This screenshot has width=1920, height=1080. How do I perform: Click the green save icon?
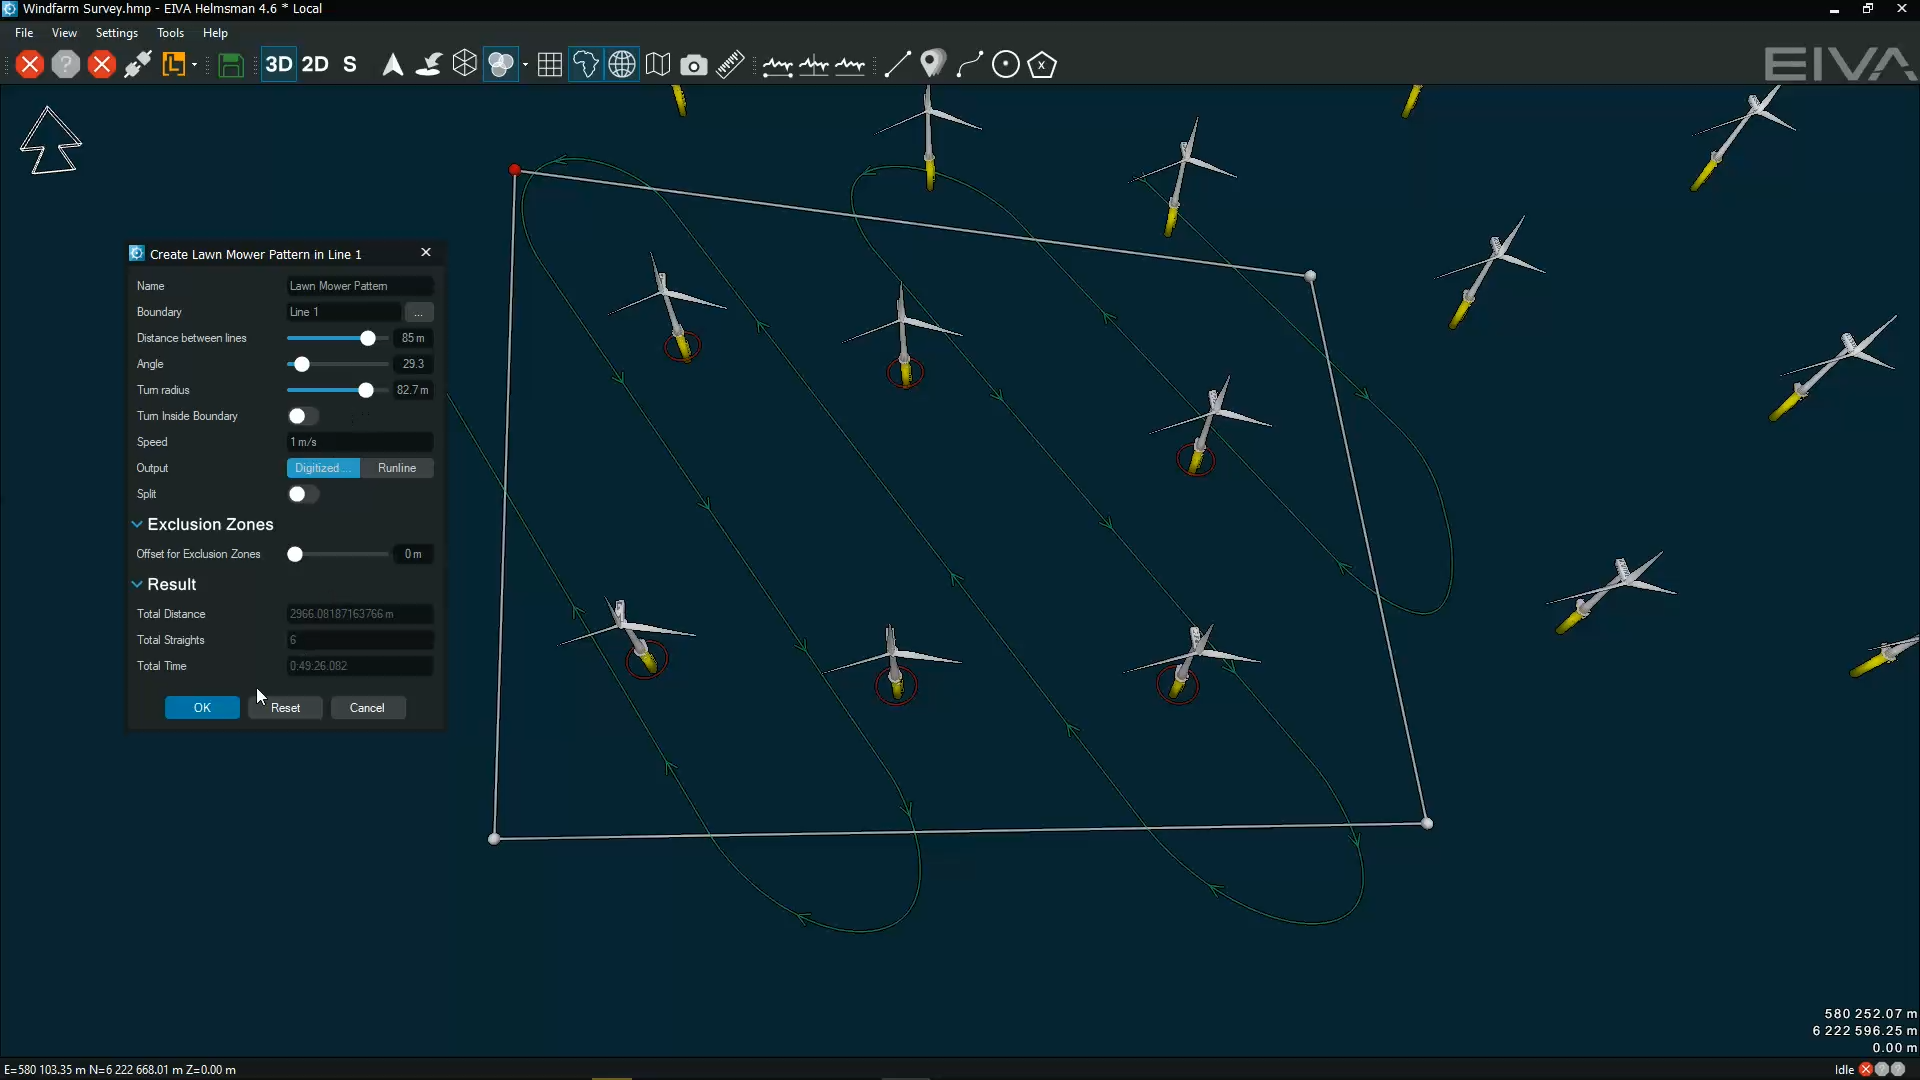click(x=231, y=65)
